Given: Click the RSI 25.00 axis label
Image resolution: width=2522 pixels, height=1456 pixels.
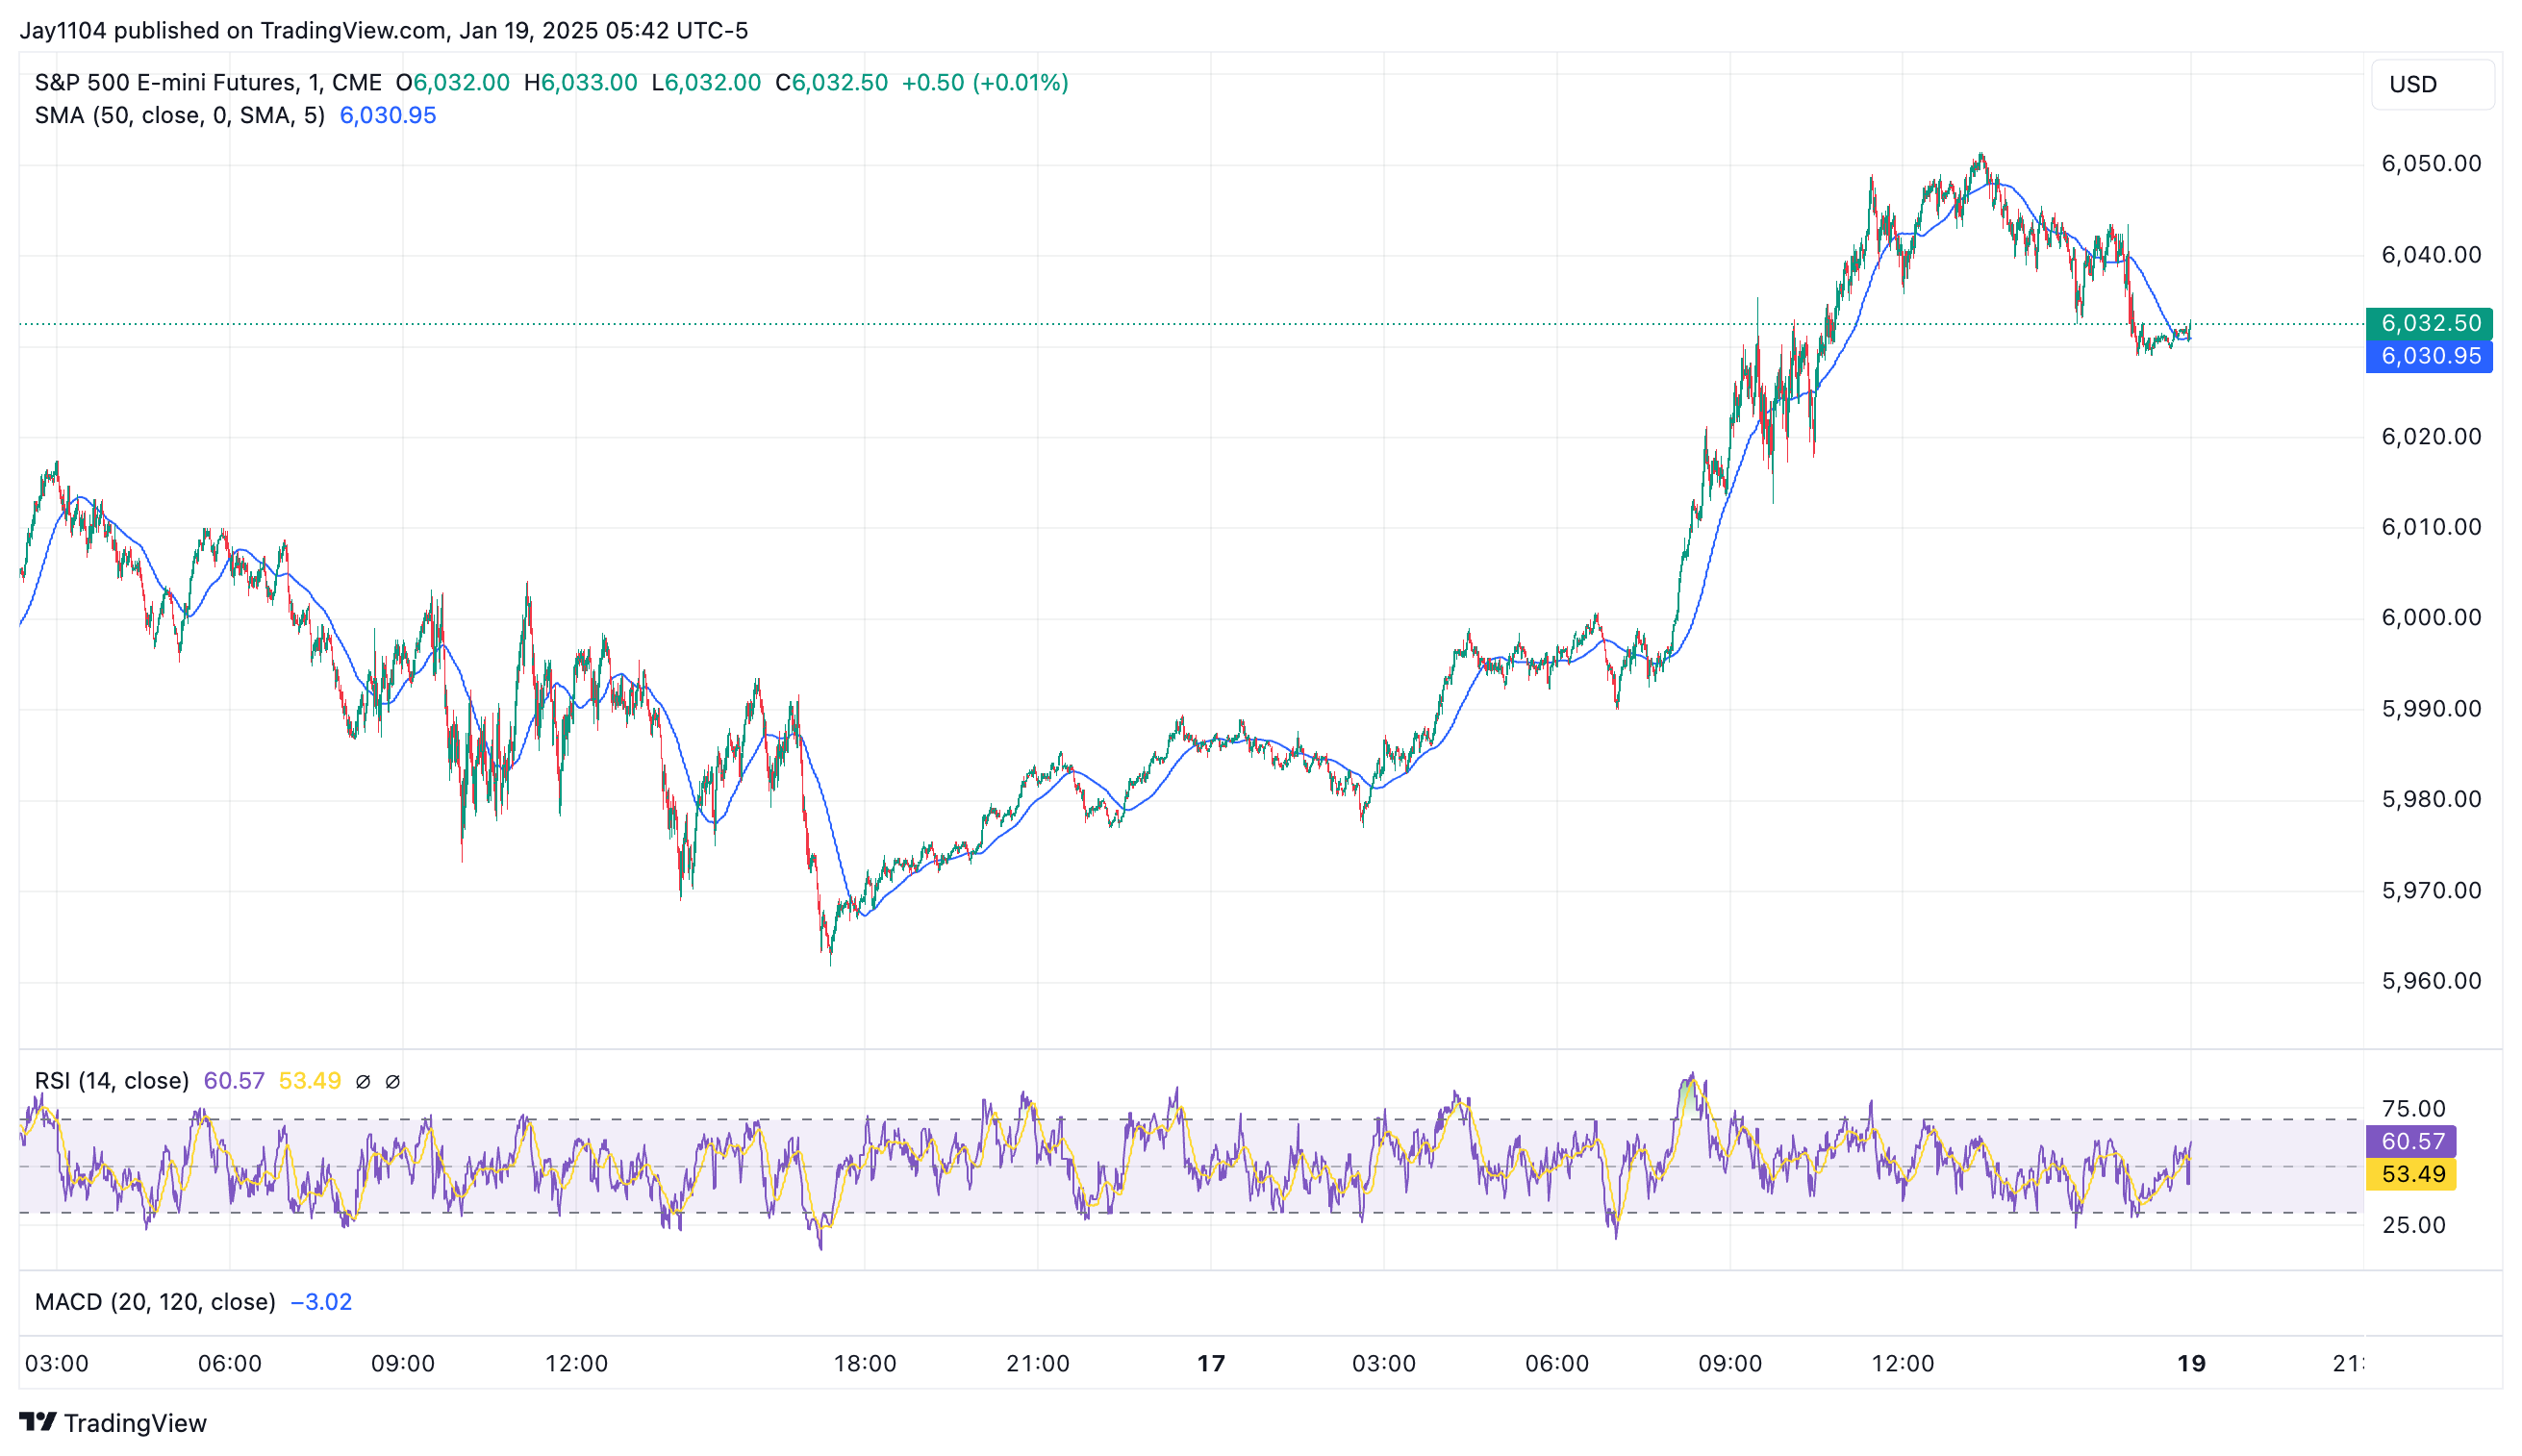Looking at the screenshot, I should [2413, 1225].
